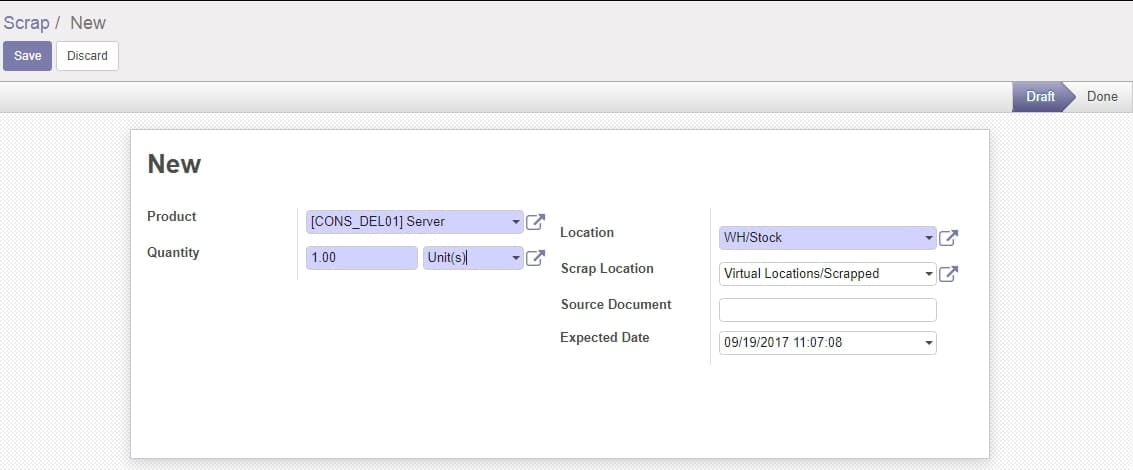
Task: Save the new scrap record
Action: 27,56
